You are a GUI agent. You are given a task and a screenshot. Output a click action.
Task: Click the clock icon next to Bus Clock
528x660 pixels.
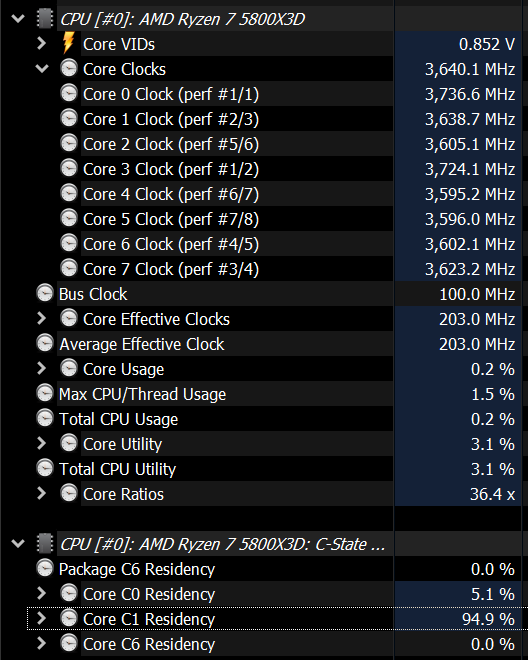[x=45, y=293]
